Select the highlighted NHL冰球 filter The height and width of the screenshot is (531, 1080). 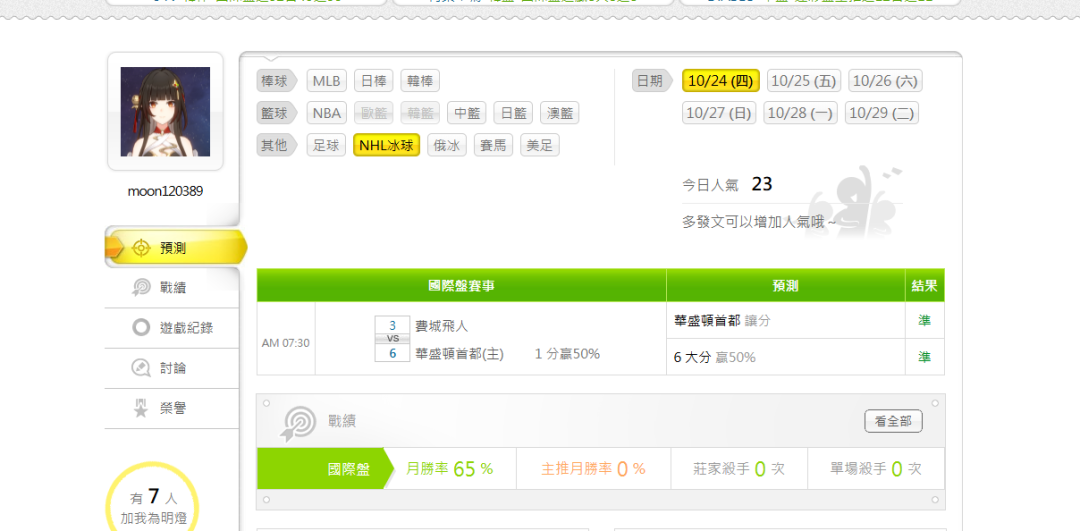pyautogui.click(x=386, y=145)
